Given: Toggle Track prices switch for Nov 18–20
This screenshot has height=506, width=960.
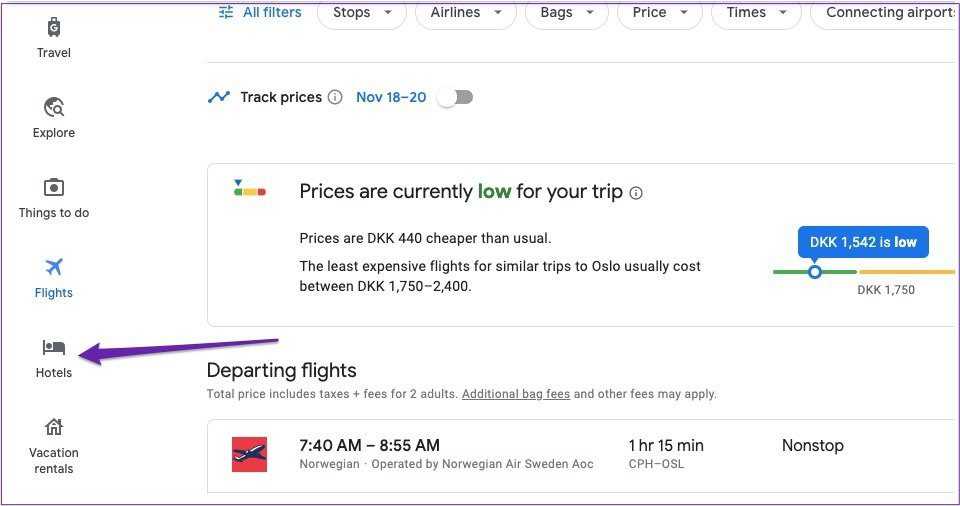Looking at the screenshot, I should (455, 97).
